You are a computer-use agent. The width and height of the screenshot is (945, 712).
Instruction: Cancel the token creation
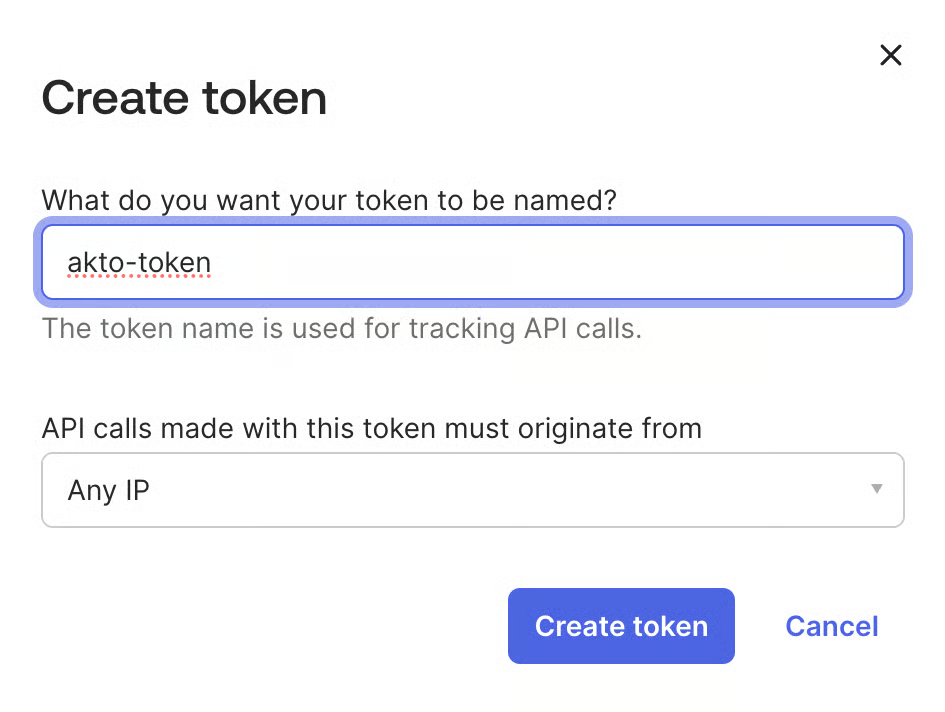831,626
